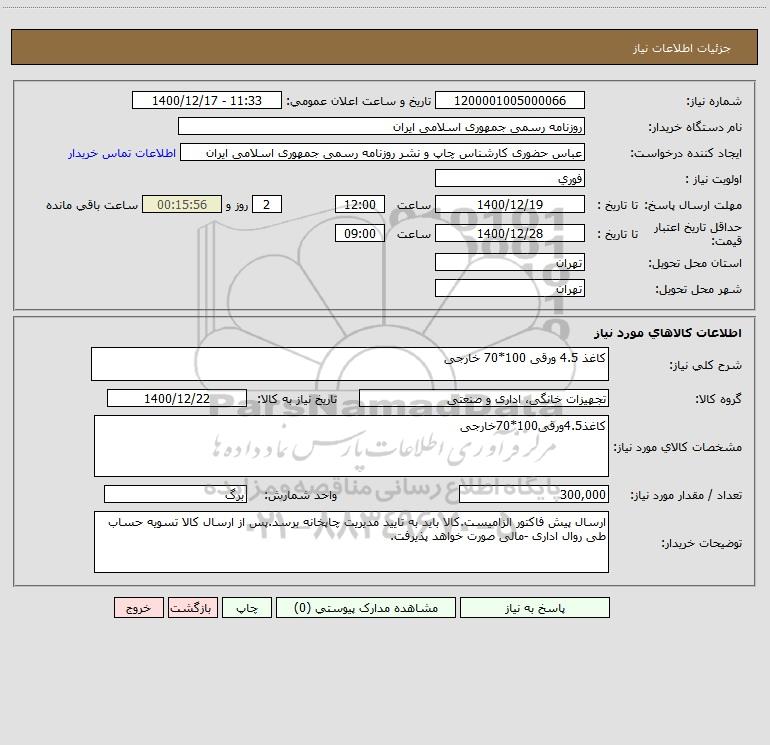The height and width of the screenshot is (745, 770).
Task: Click the remaining time countdown 00:15:56
Action: click(182, 204)
